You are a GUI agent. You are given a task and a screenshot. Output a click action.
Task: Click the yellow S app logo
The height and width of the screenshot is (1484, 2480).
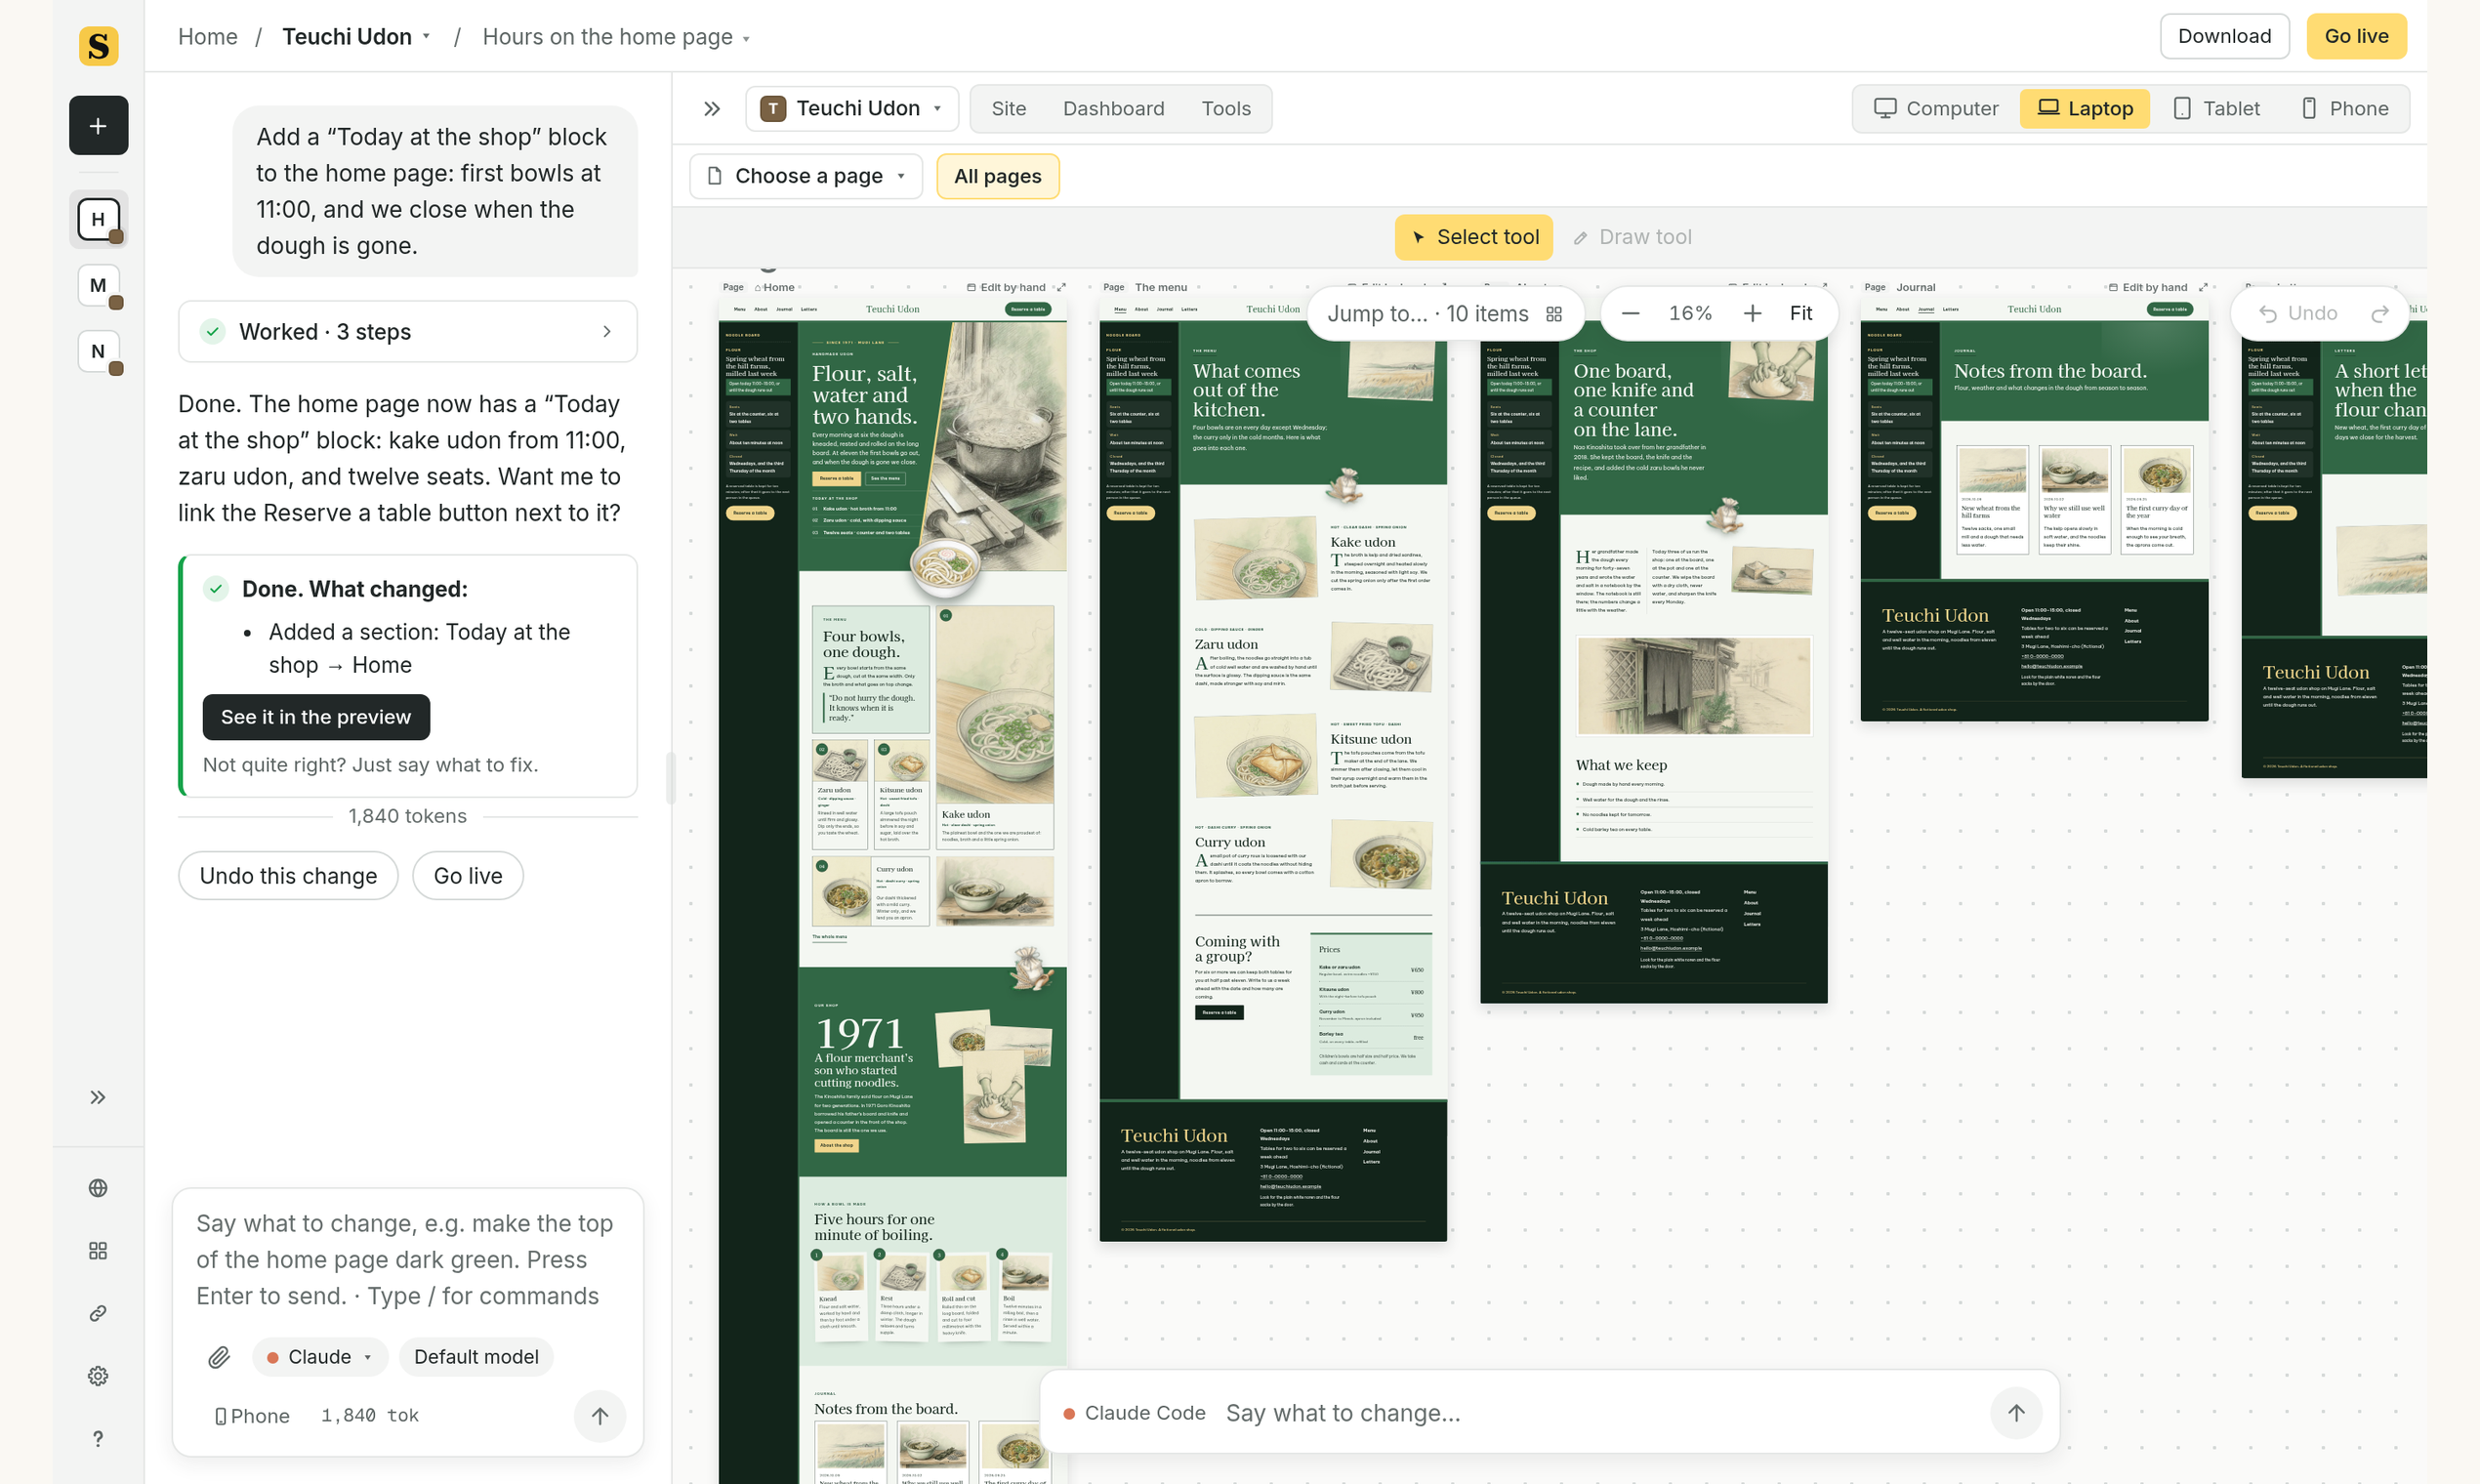tap(98, 46)
